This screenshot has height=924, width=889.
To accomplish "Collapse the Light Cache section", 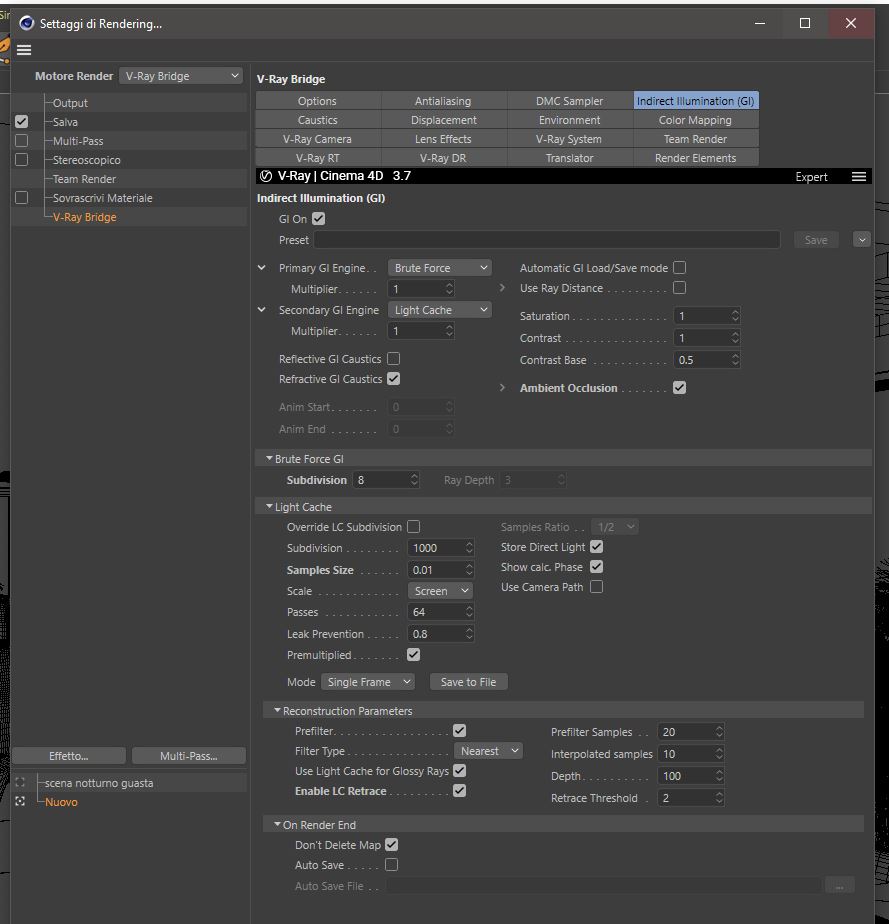I will 269,507.
